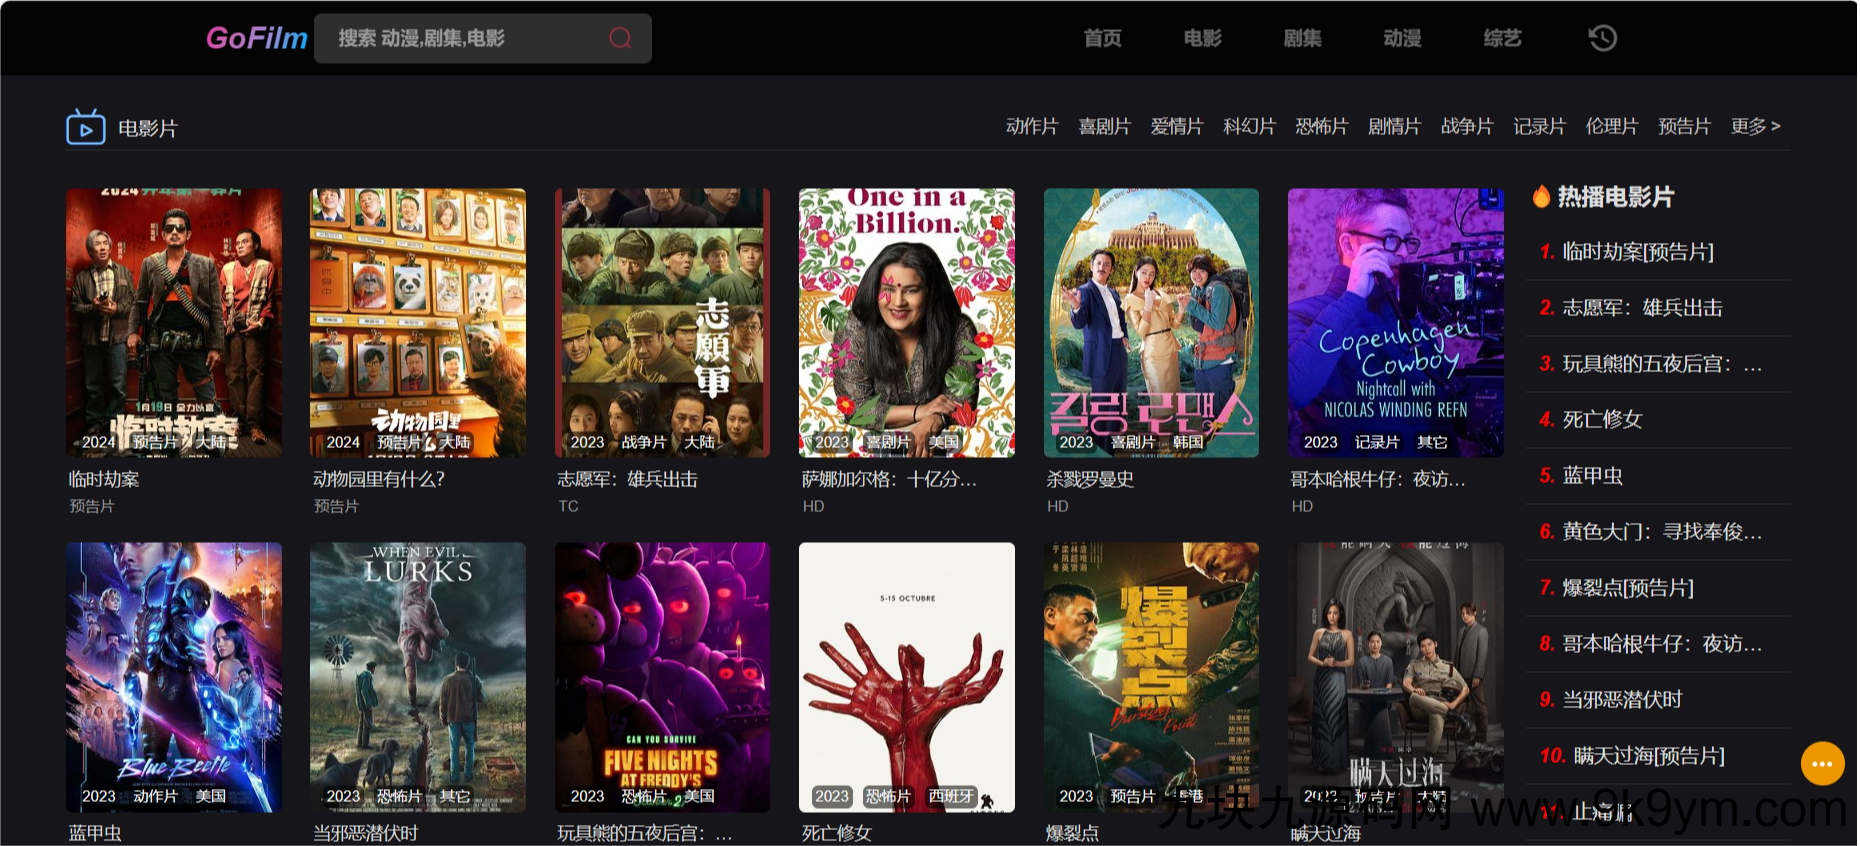Click the search magnifier icon
The height and width of the screenshot is (846, 1860).
(x=620, y=38)
